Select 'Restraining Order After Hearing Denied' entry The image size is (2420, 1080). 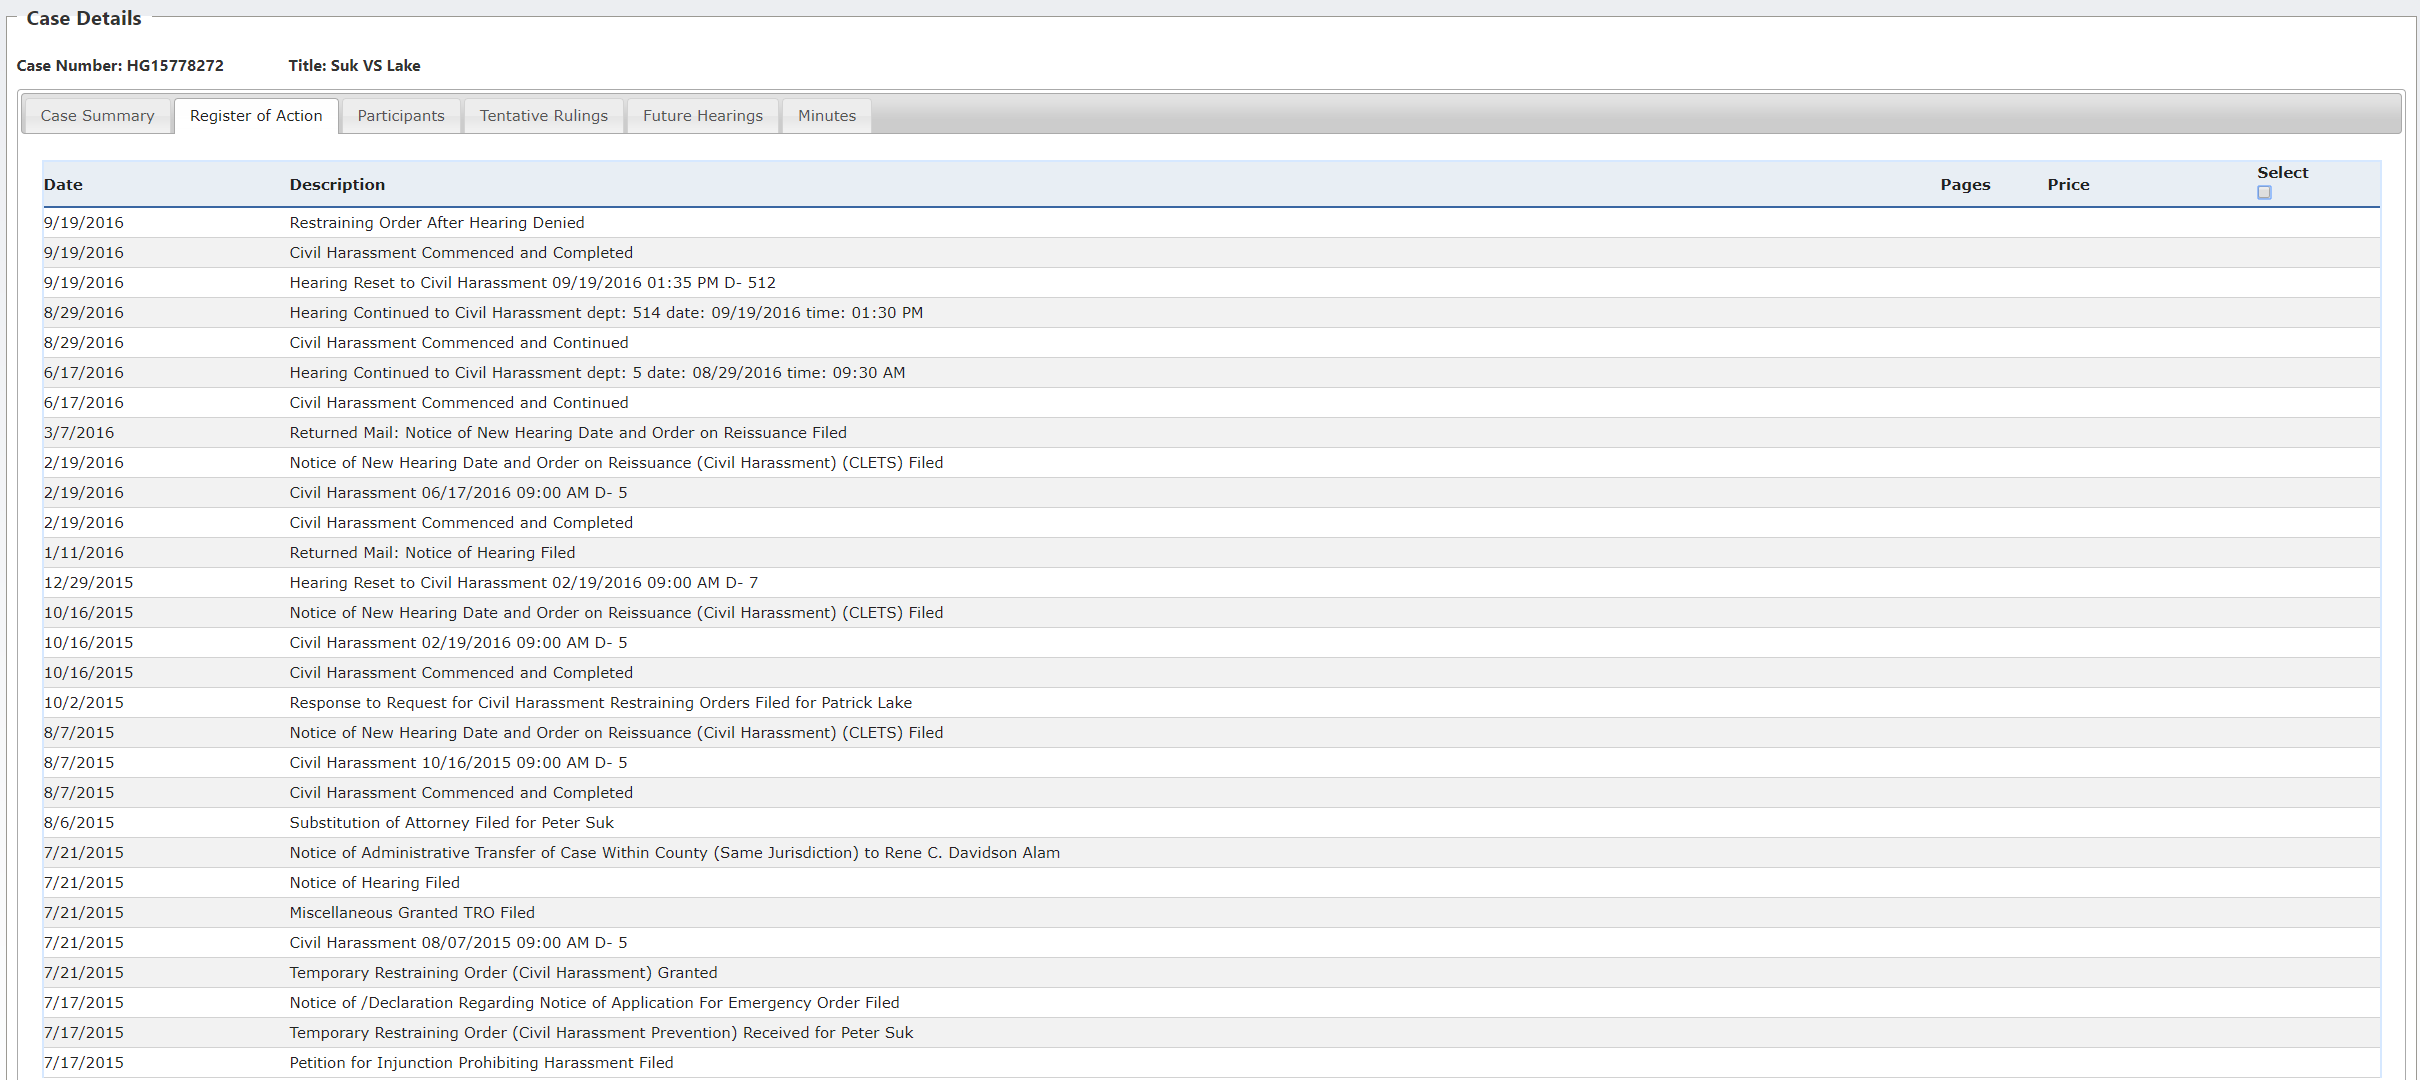pyautogui.click(x=1211, y=223)
